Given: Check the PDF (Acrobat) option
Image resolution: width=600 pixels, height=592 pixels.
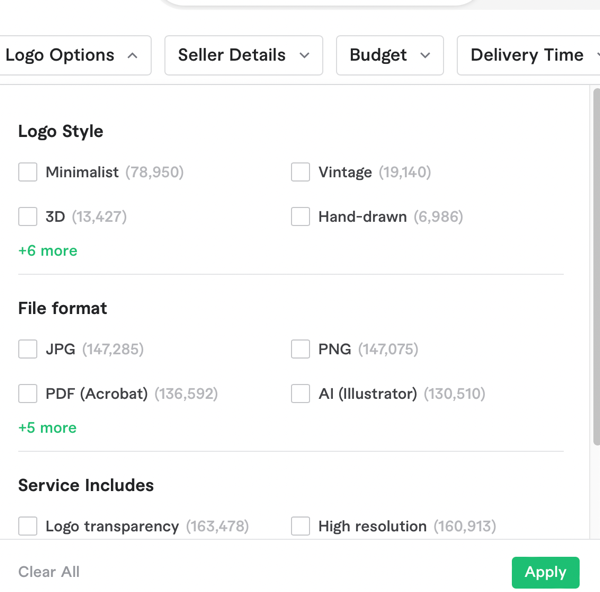Looking at the screenshot, I should pyautogui.click(x=28, y=393).
